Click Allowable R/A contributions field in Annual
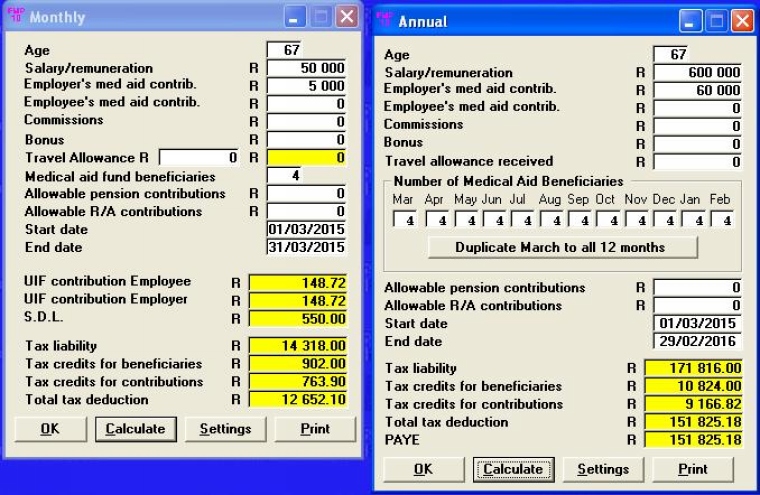The width and height of the screenshot is (760, 495). pyautogui.click(x=697, y=305)
